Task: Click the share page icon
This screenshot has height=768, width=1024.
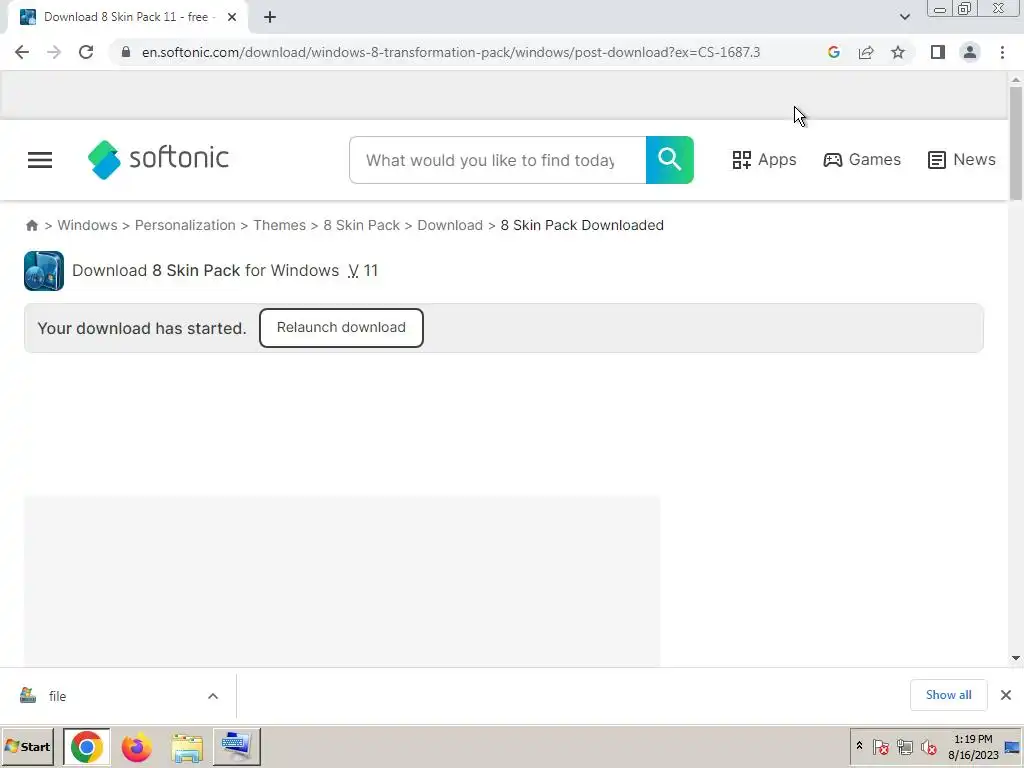Action: pyautogui.click(x=866, y=52)
